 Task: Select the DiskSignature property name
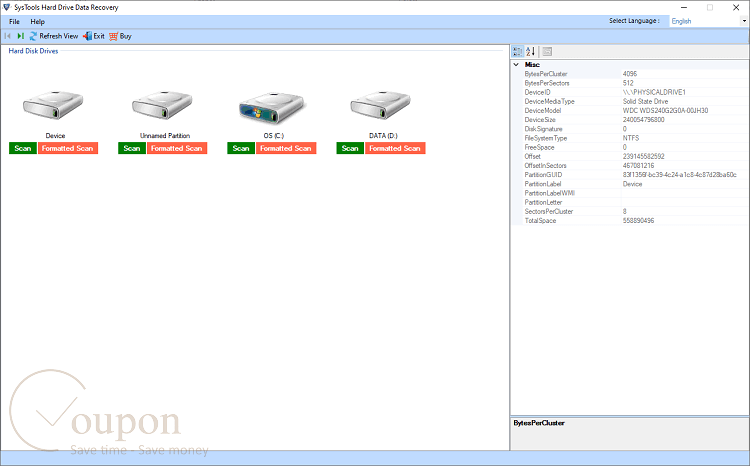pyautogui.click(x=543, y=129)
